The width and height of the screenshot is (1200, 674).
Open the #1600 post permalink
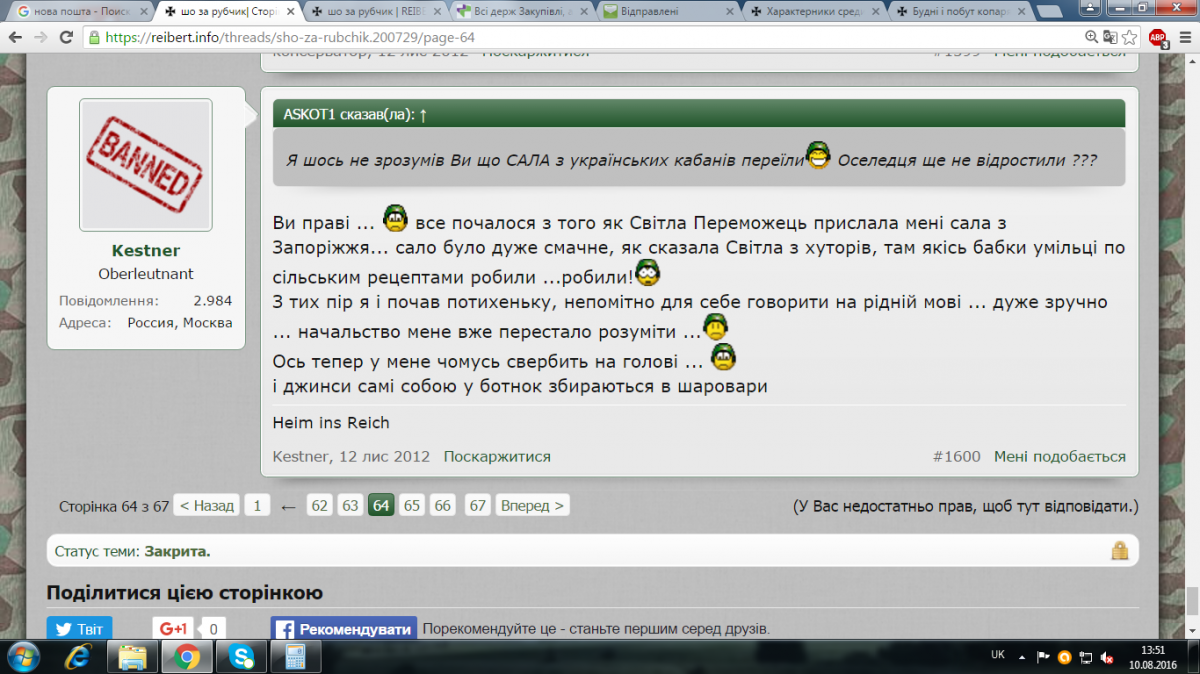pyautogui.click(x=957, y=456)
